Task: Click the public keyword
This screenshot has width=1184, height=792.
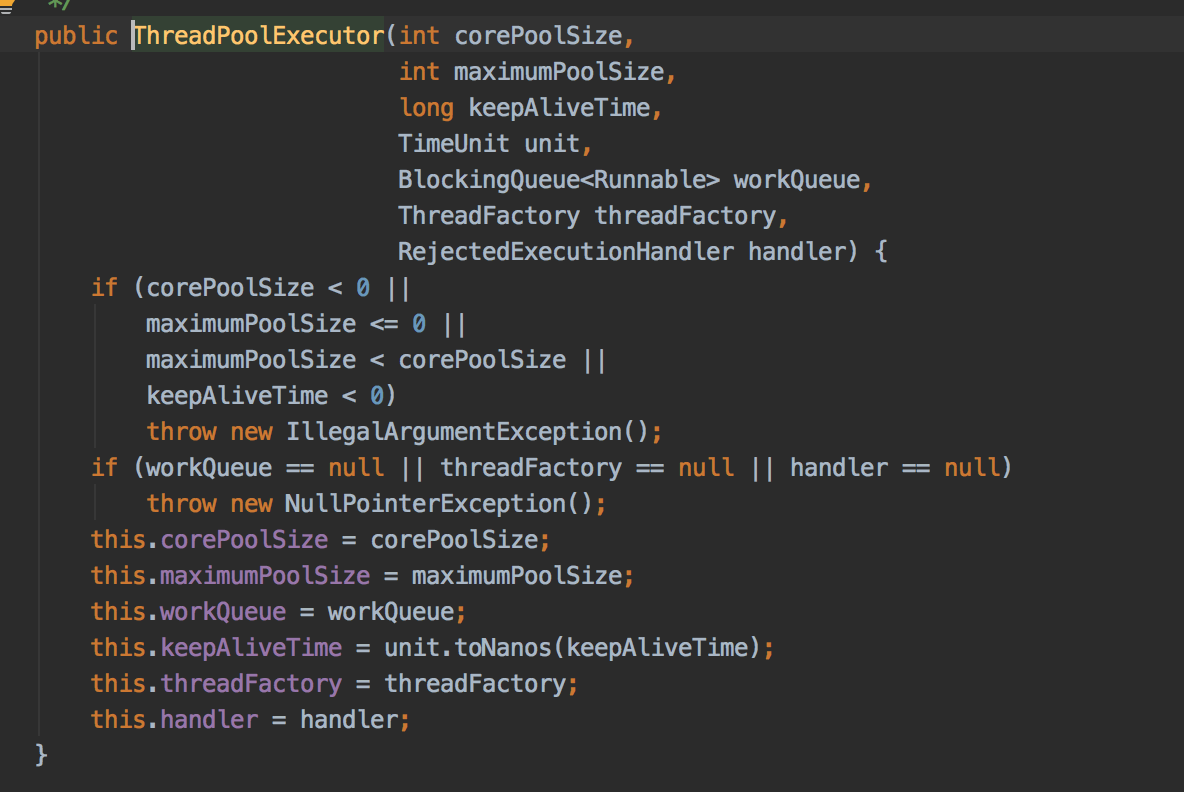Action: pyautogui.click(x=76, y=36)
